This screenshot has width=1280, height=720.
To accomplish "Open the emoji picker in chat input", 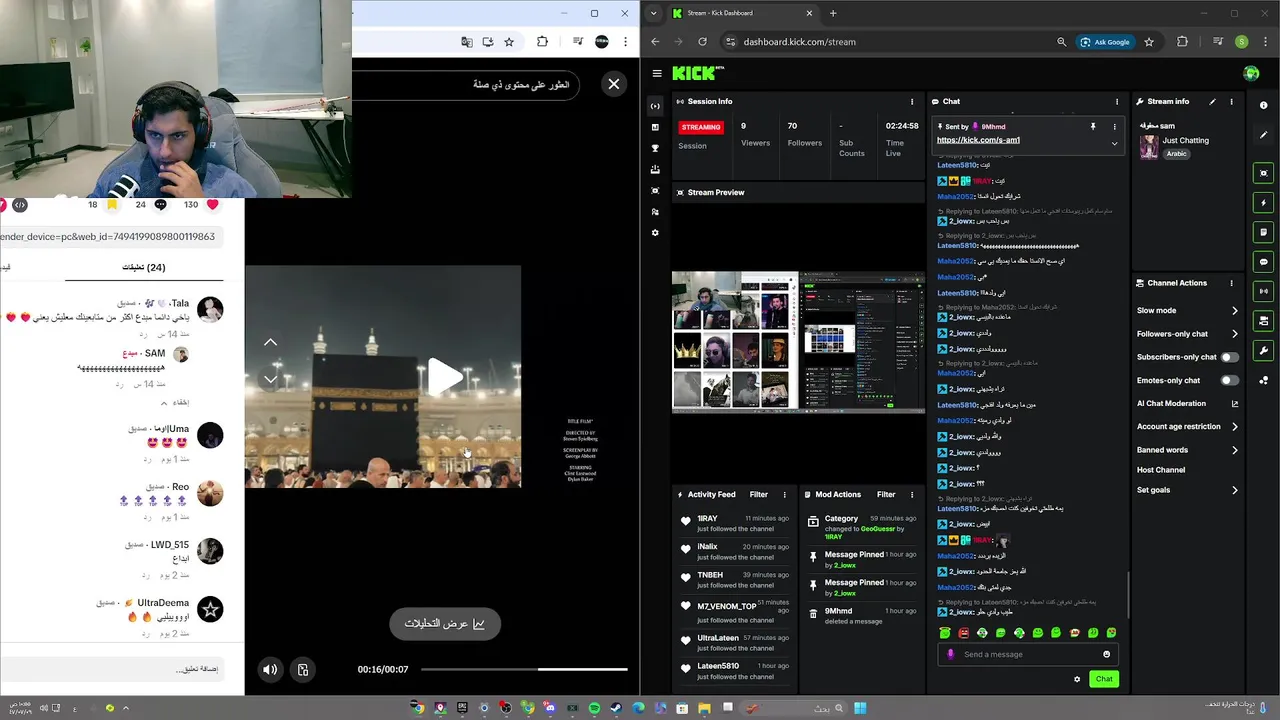I will (1106, 654).
